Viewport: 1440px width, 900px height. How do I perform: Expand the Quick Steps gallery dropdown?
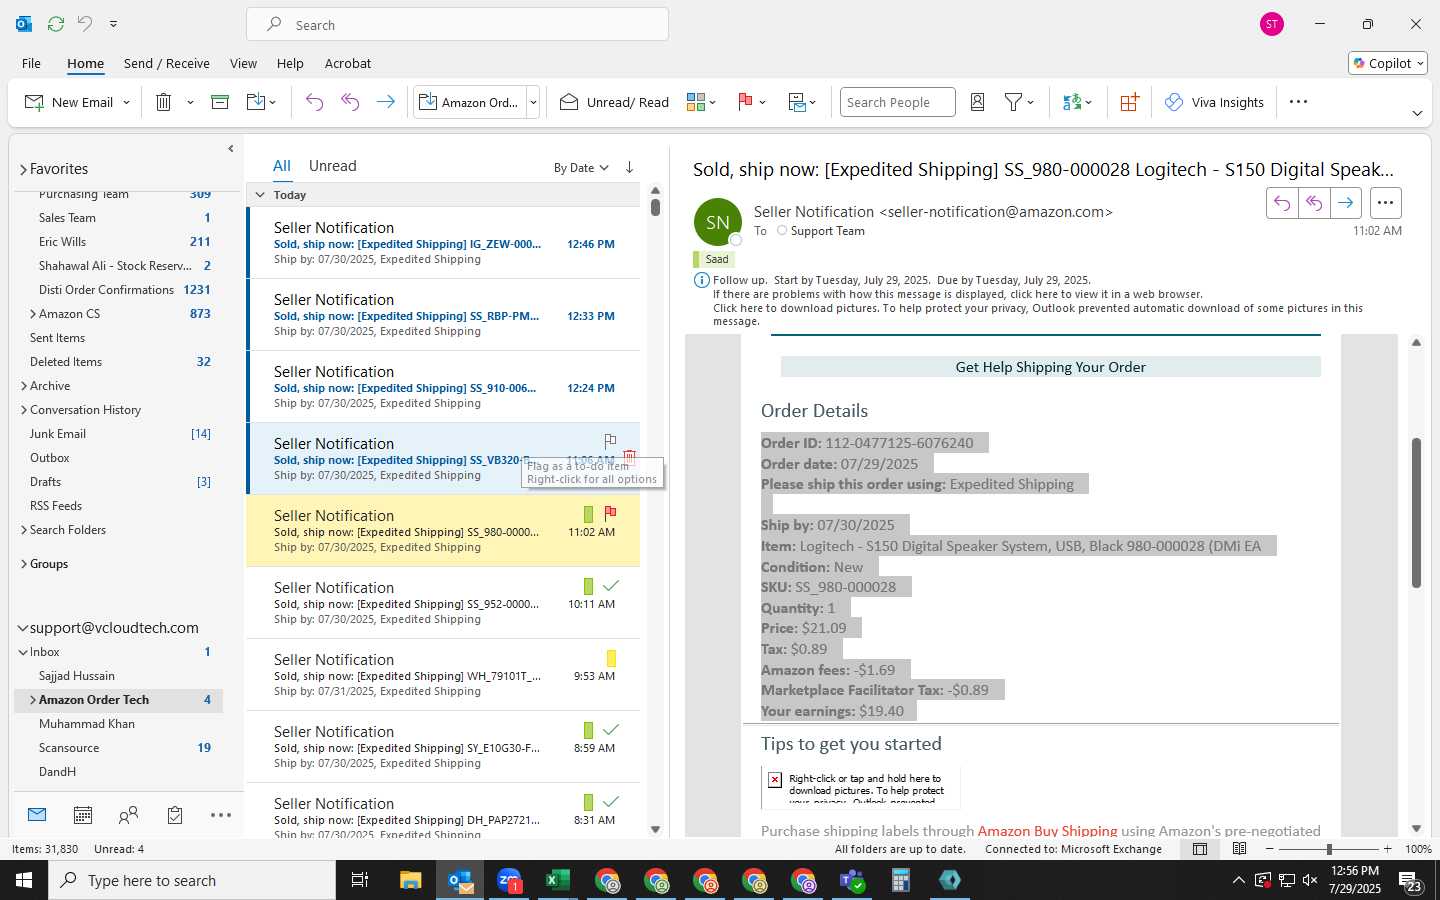click(x=533, y=102)
